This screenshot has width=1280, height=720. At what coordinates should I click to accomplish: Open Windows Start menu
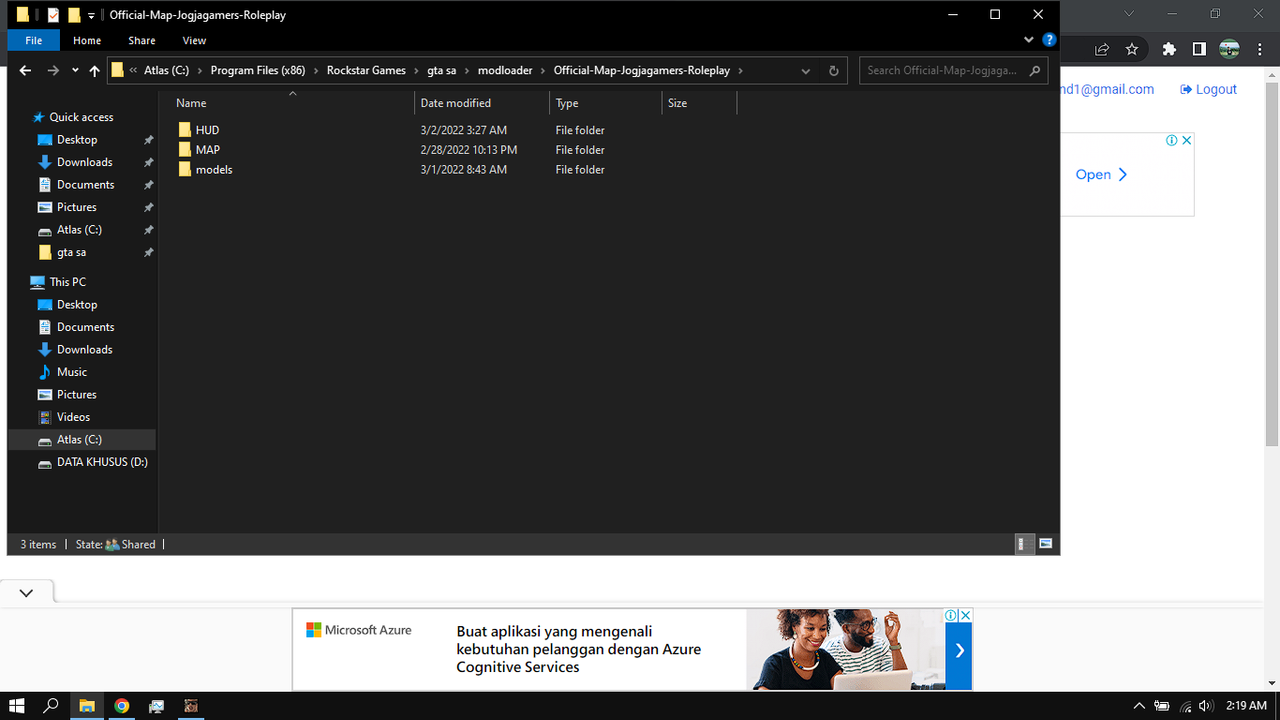(17, 706)
